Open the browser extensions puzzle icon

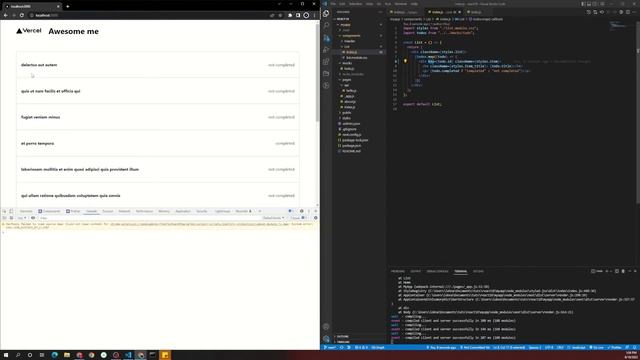290,15
